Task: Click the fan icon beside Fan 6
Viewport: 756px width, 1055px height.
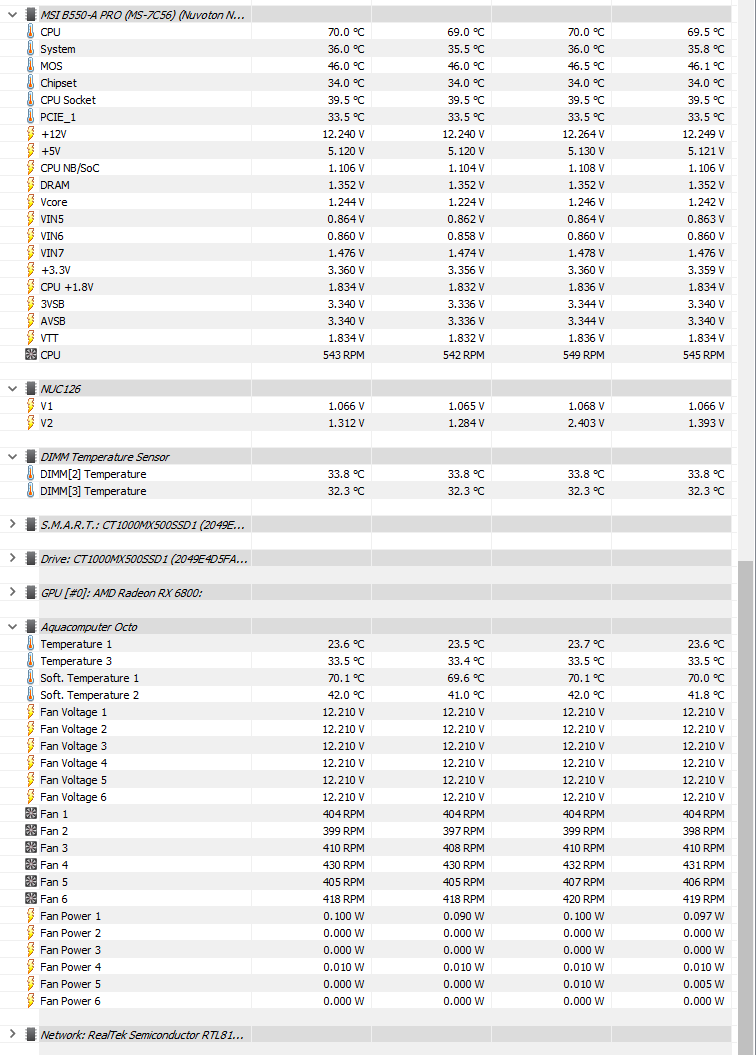Action: coord(30,898)
